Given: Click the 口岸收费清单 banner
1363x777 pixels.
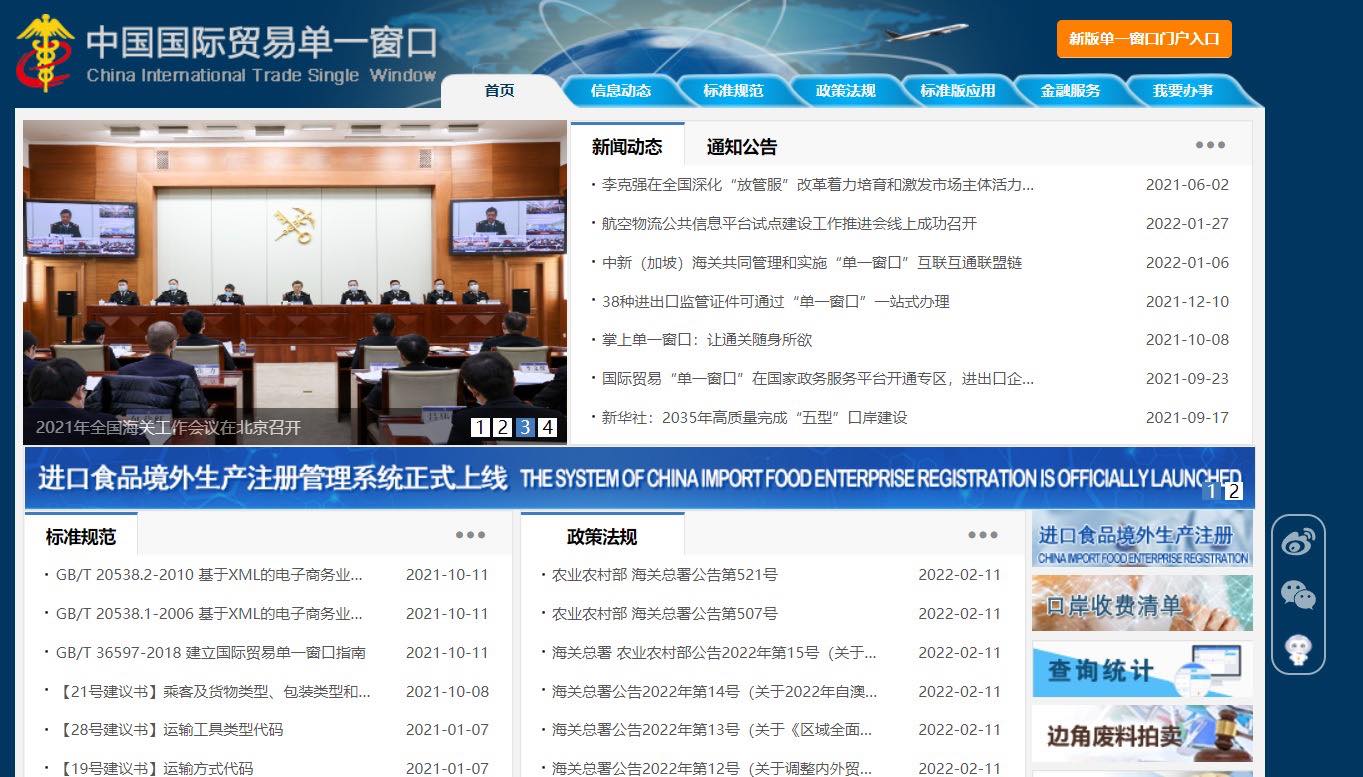Looking at the screenshot, I should pyautogui.click(x=1141, y=603).
